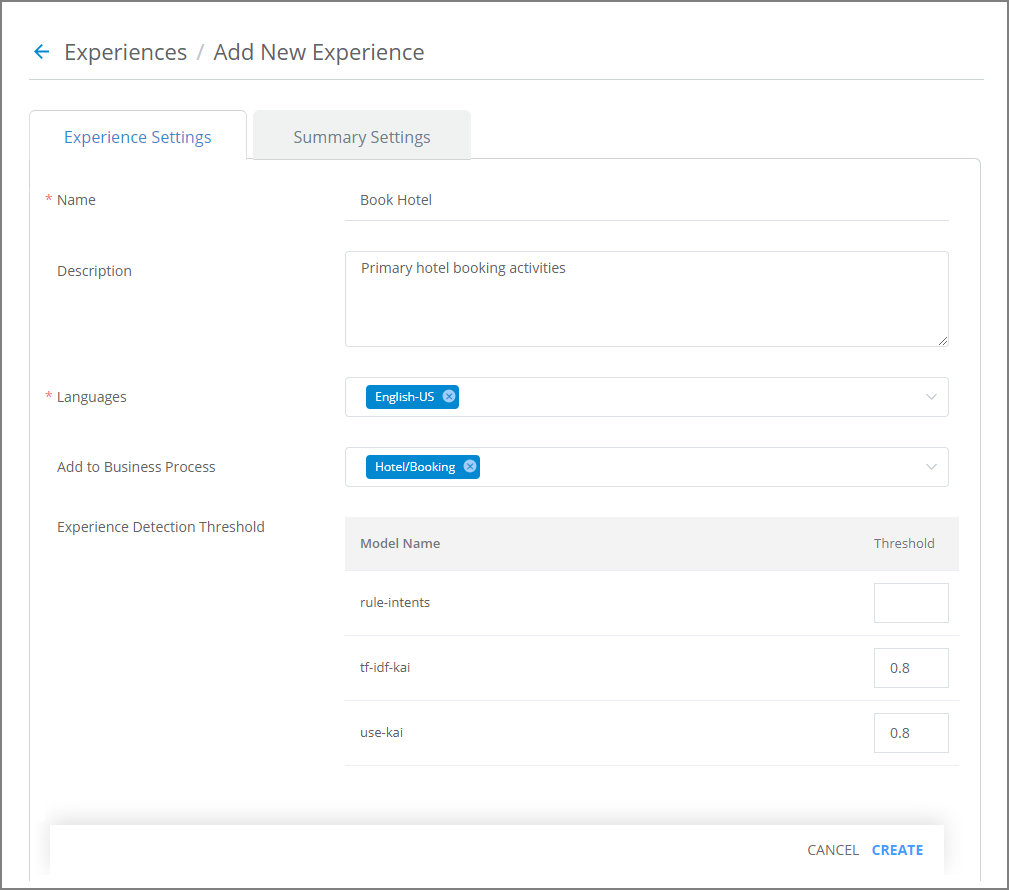Click the Model Name column header
The width and height of the screenshot is (1009, 890).
(x=400, y=543)
